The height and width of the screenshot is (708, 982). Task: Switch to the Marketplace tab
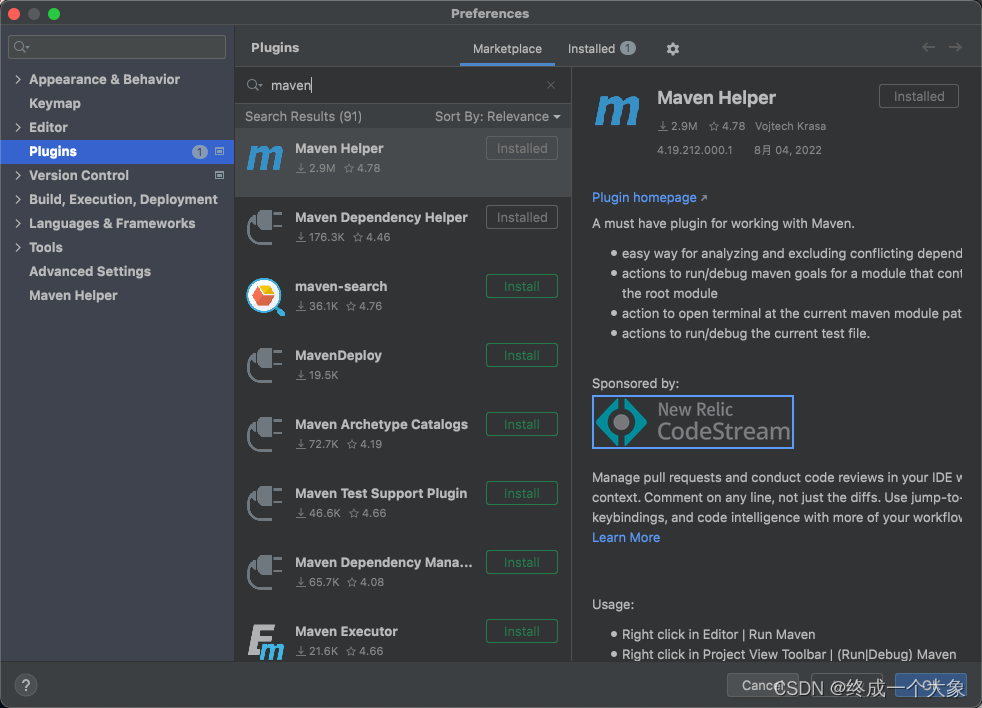point(507,49)
